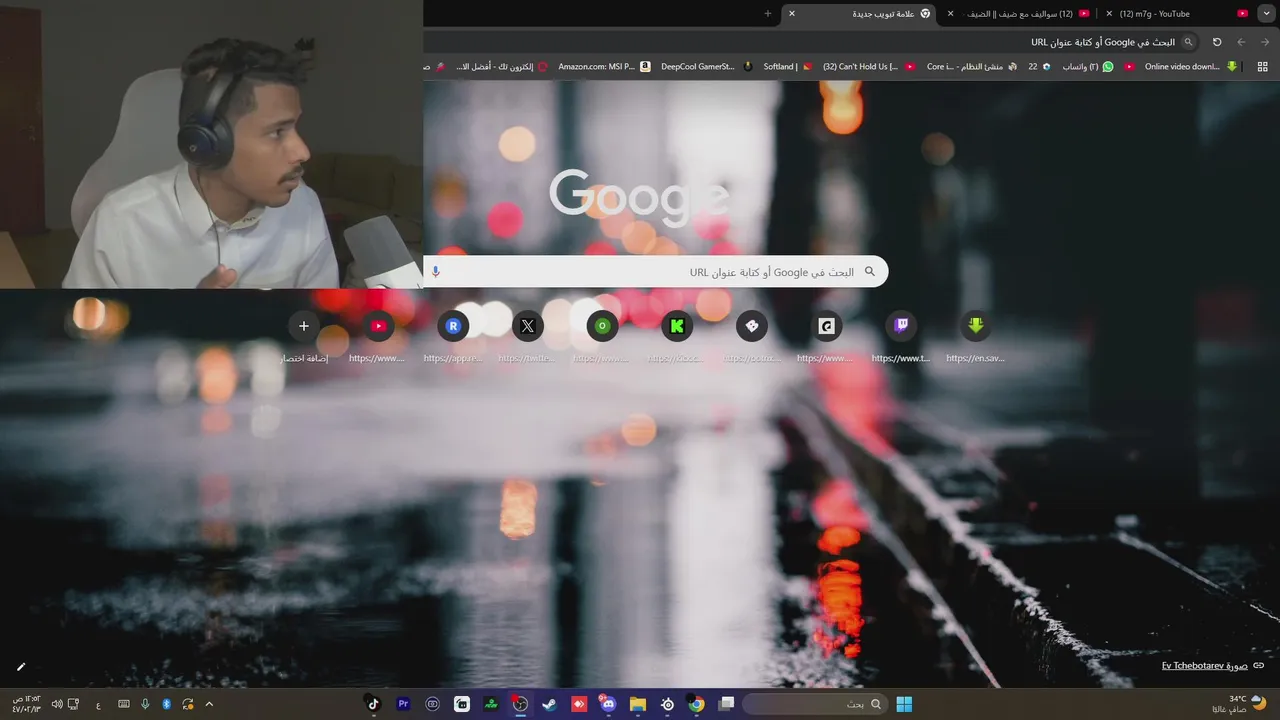Switch to the m7g - YouTube tab
Image resolution: width=1280 pixels, height=720 pixels.
pos(1175,14)
